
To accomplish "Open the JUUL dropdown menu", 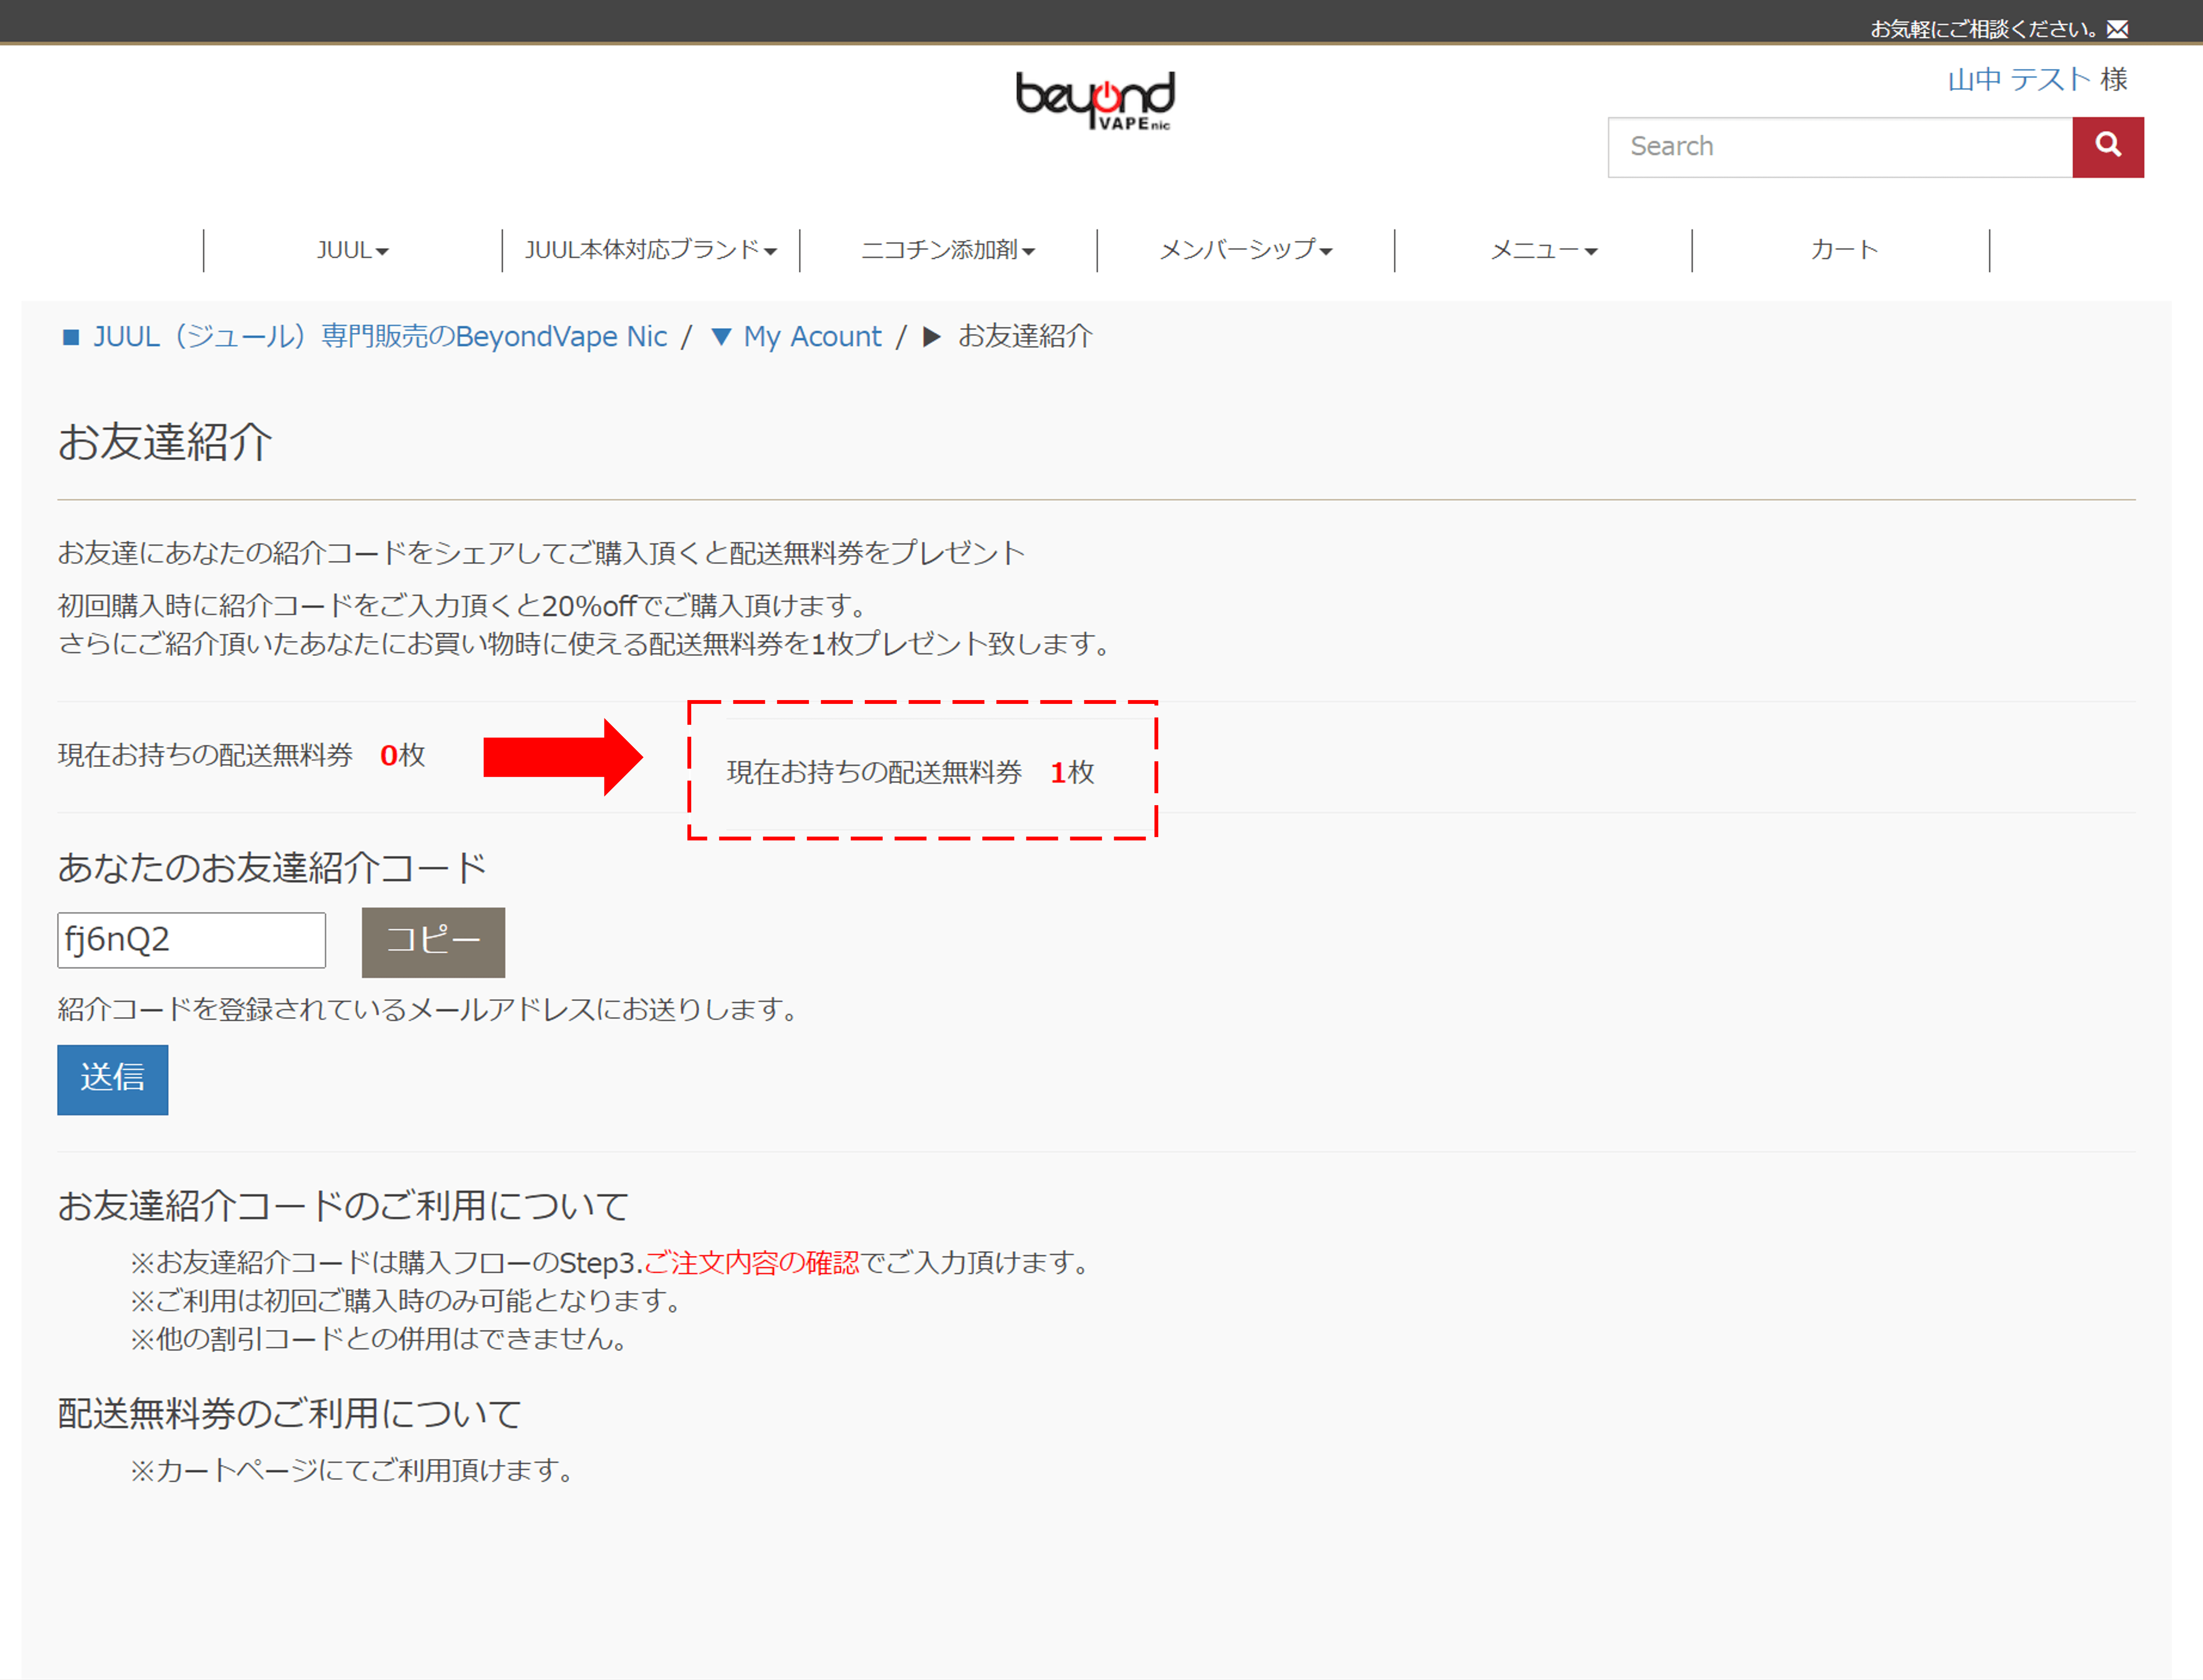I will (352, 250).
